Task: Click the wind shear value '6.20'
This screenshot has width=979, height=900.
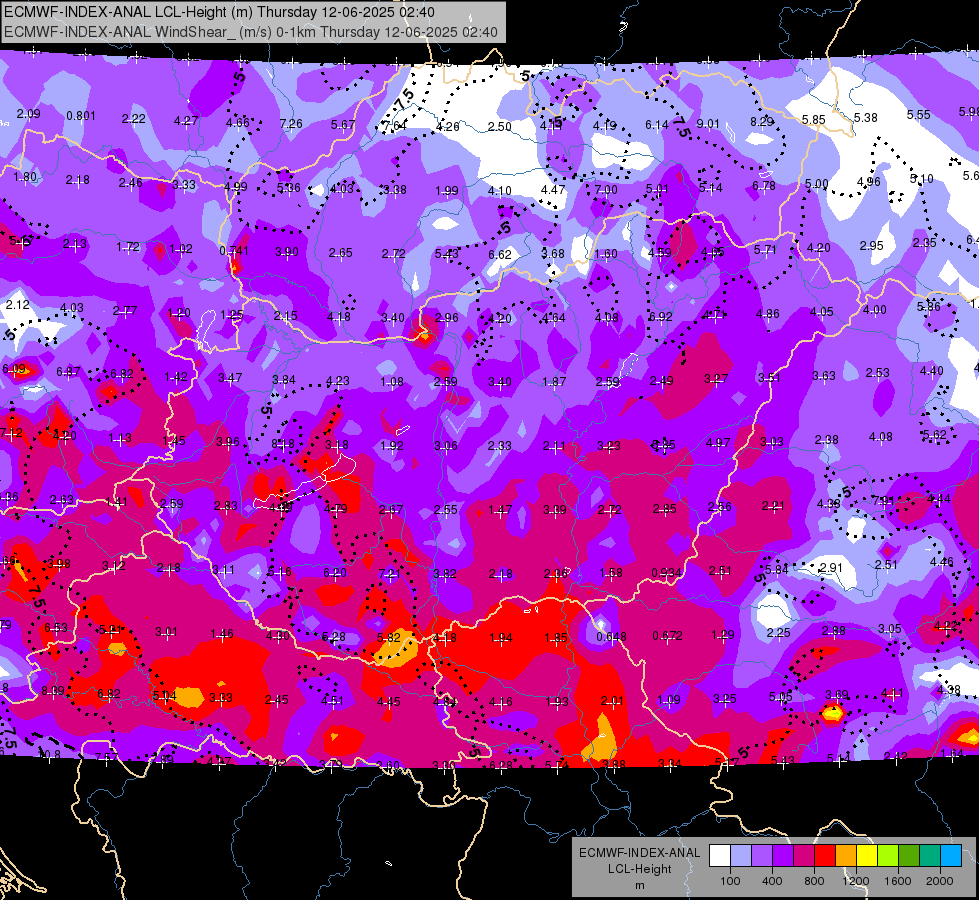Action: coord(335,573)
